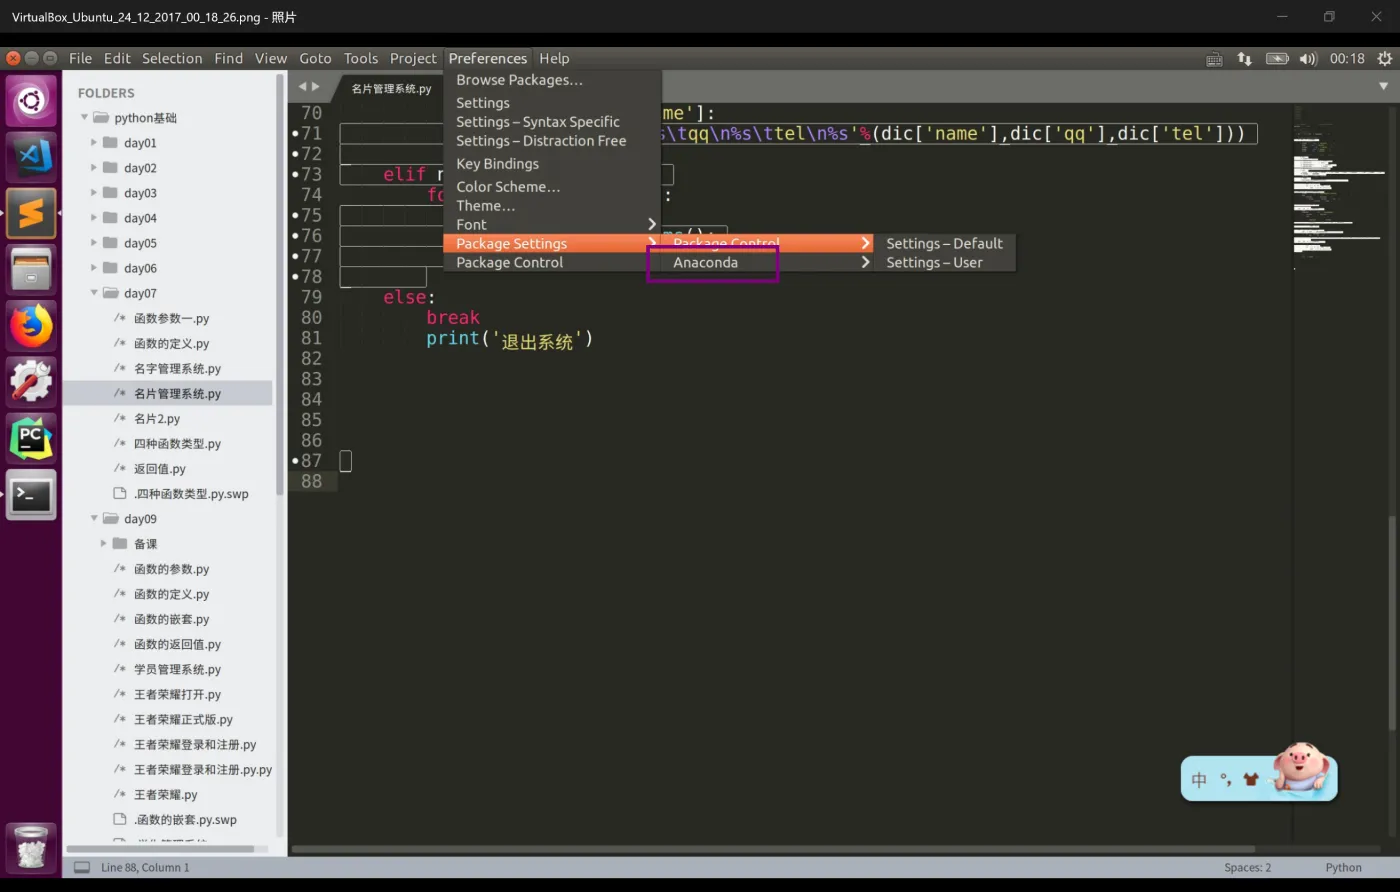1400x892 pixels.
Task: Expand the day03 folder
Action: pos(94,192)
